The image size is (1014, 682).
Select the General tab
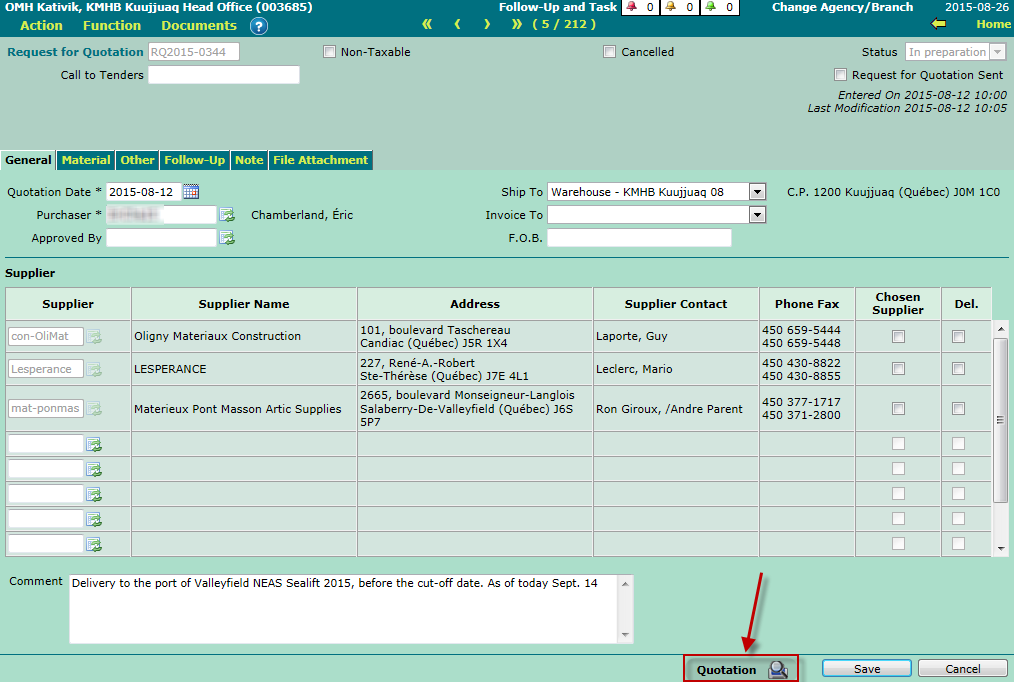pyautogui.click(x=28, y=160)
